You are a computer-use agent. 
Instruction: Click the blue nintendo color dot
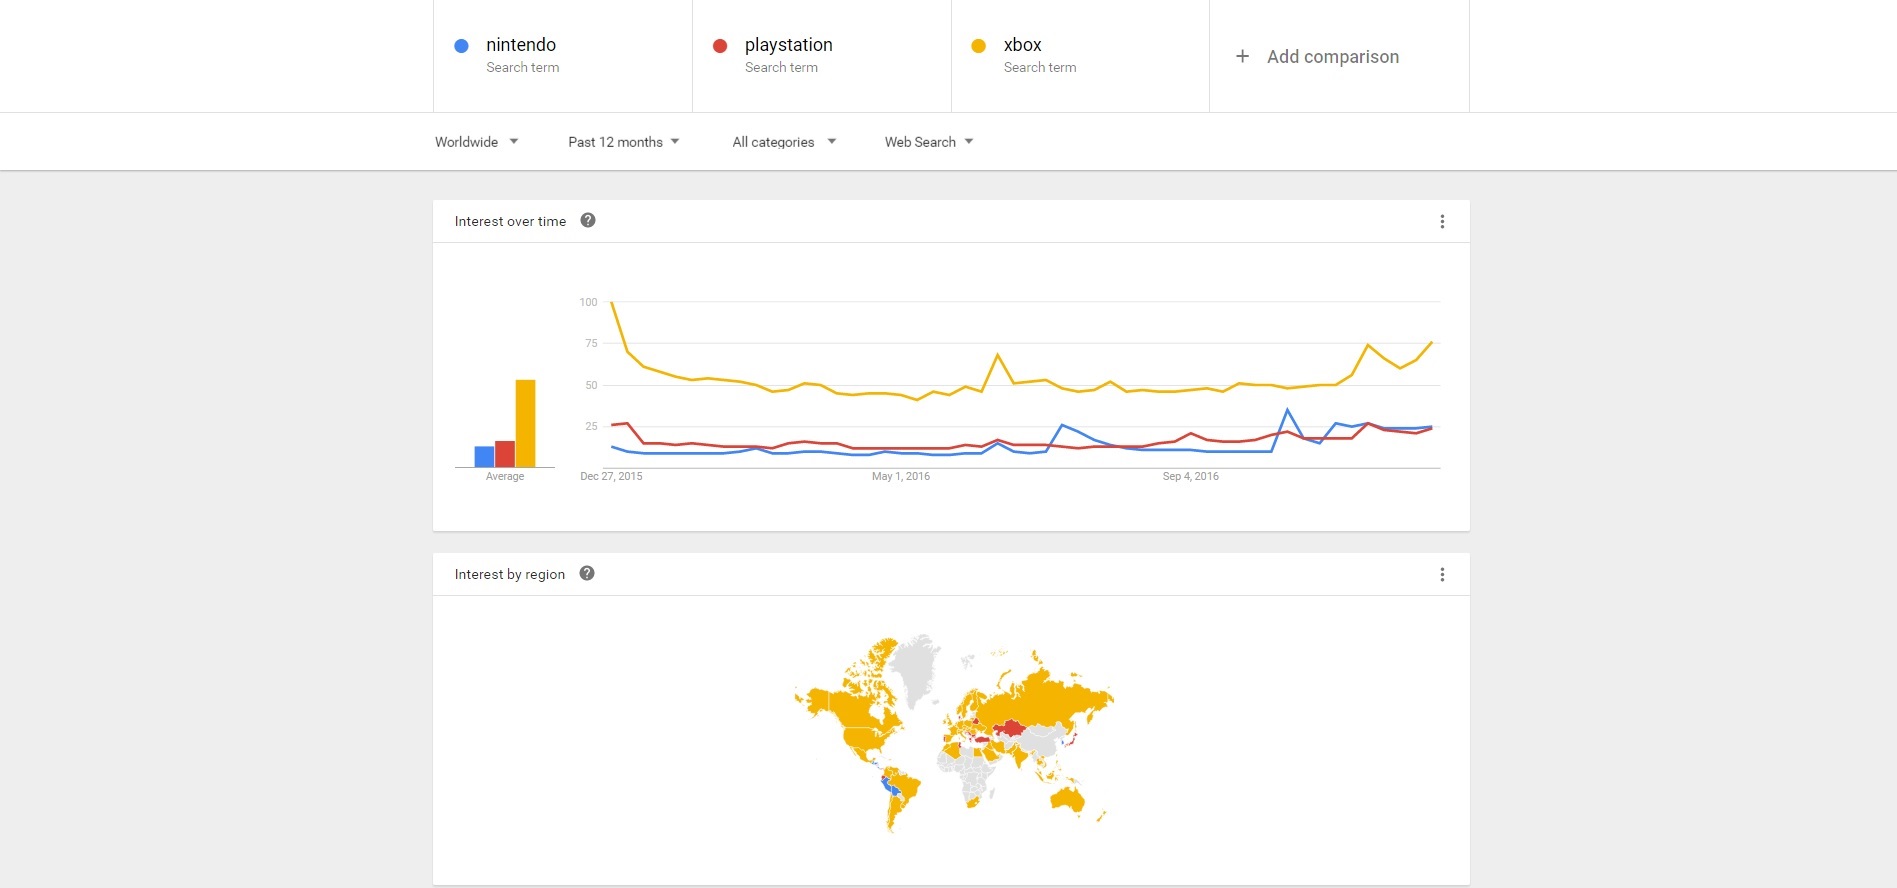tap(461, 46)
